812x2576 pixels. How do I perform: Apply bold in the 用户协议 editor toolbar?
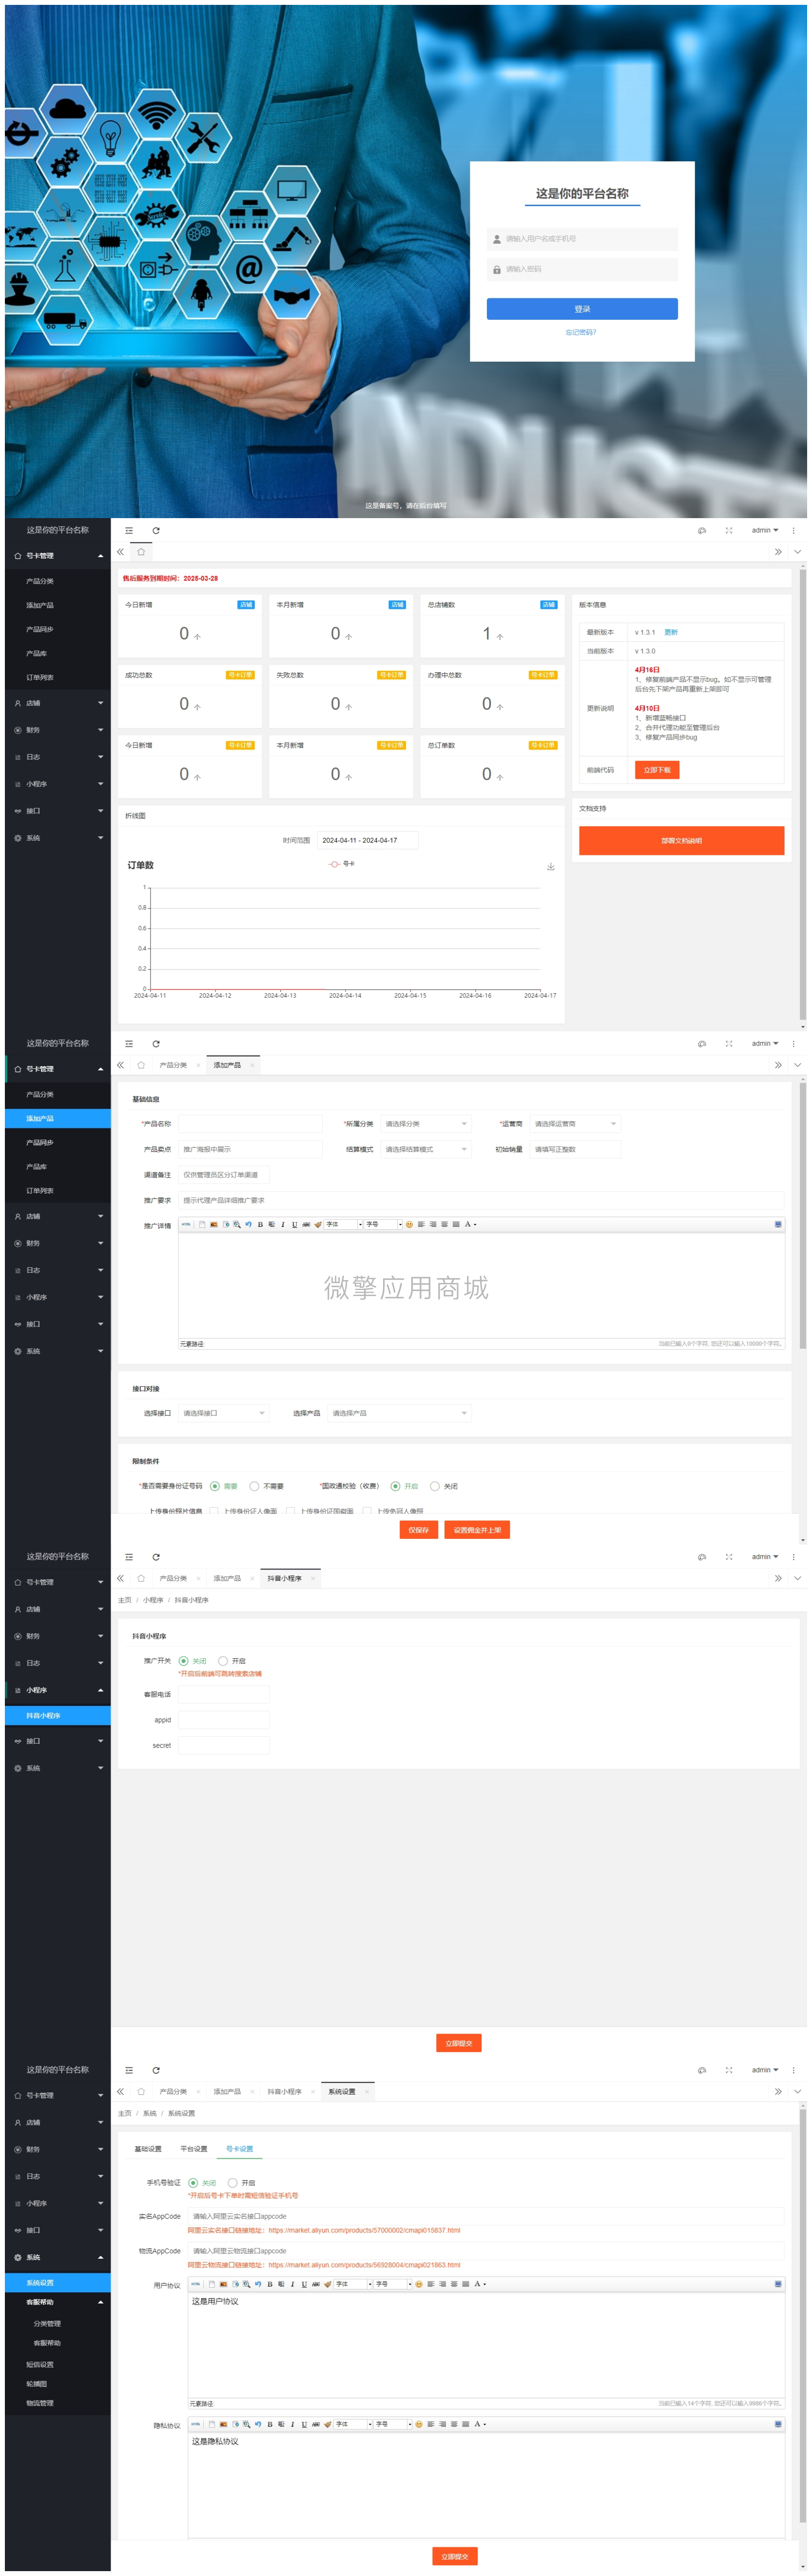point(270,2284)
